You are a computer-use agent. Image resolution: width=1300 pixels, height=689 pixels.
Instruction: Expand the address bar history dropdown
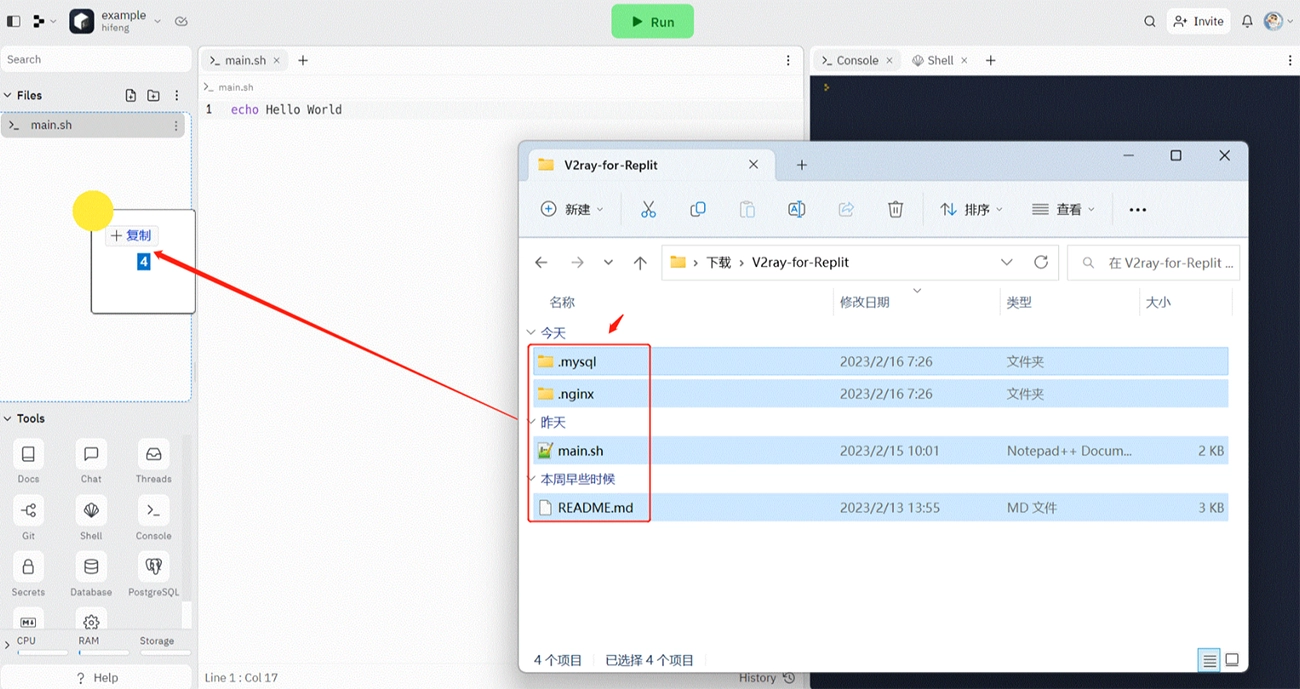(1006, 262)
